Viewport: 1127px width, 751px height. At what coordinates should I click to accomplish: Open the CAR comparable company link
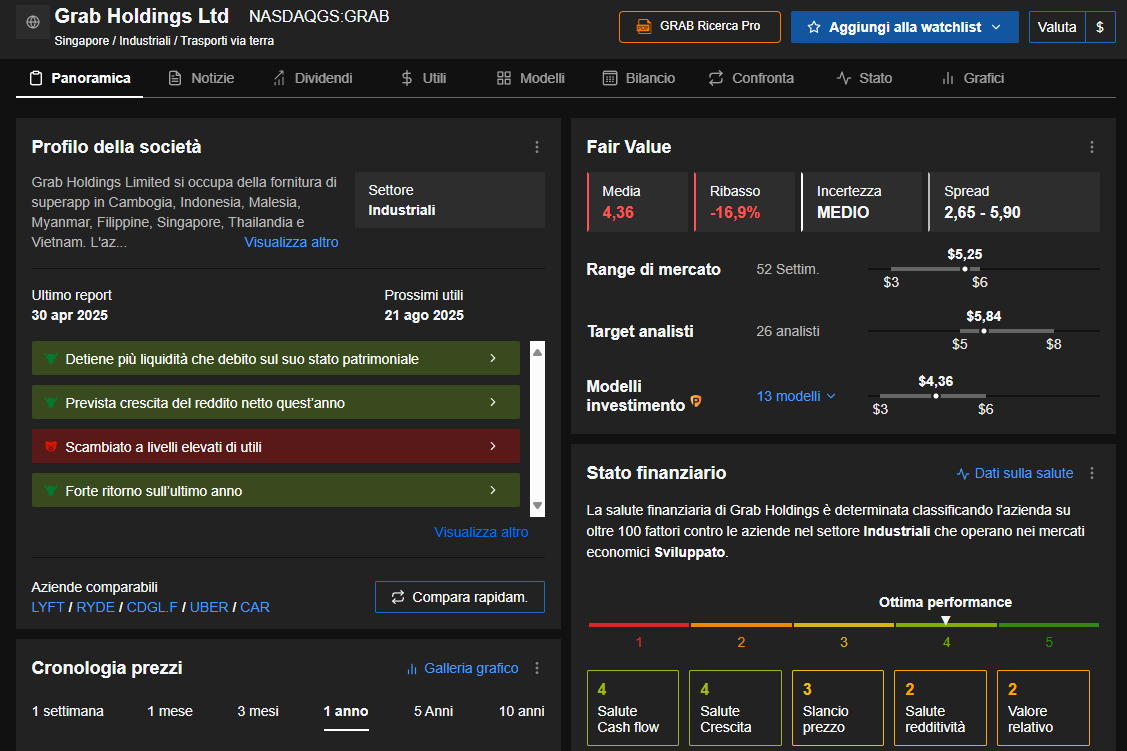click(x=255, y=607)
